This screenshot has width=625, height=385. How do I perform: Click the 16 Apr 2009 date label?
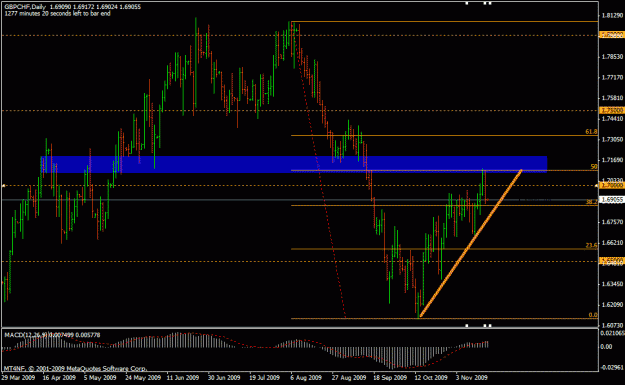click(59, 377)
